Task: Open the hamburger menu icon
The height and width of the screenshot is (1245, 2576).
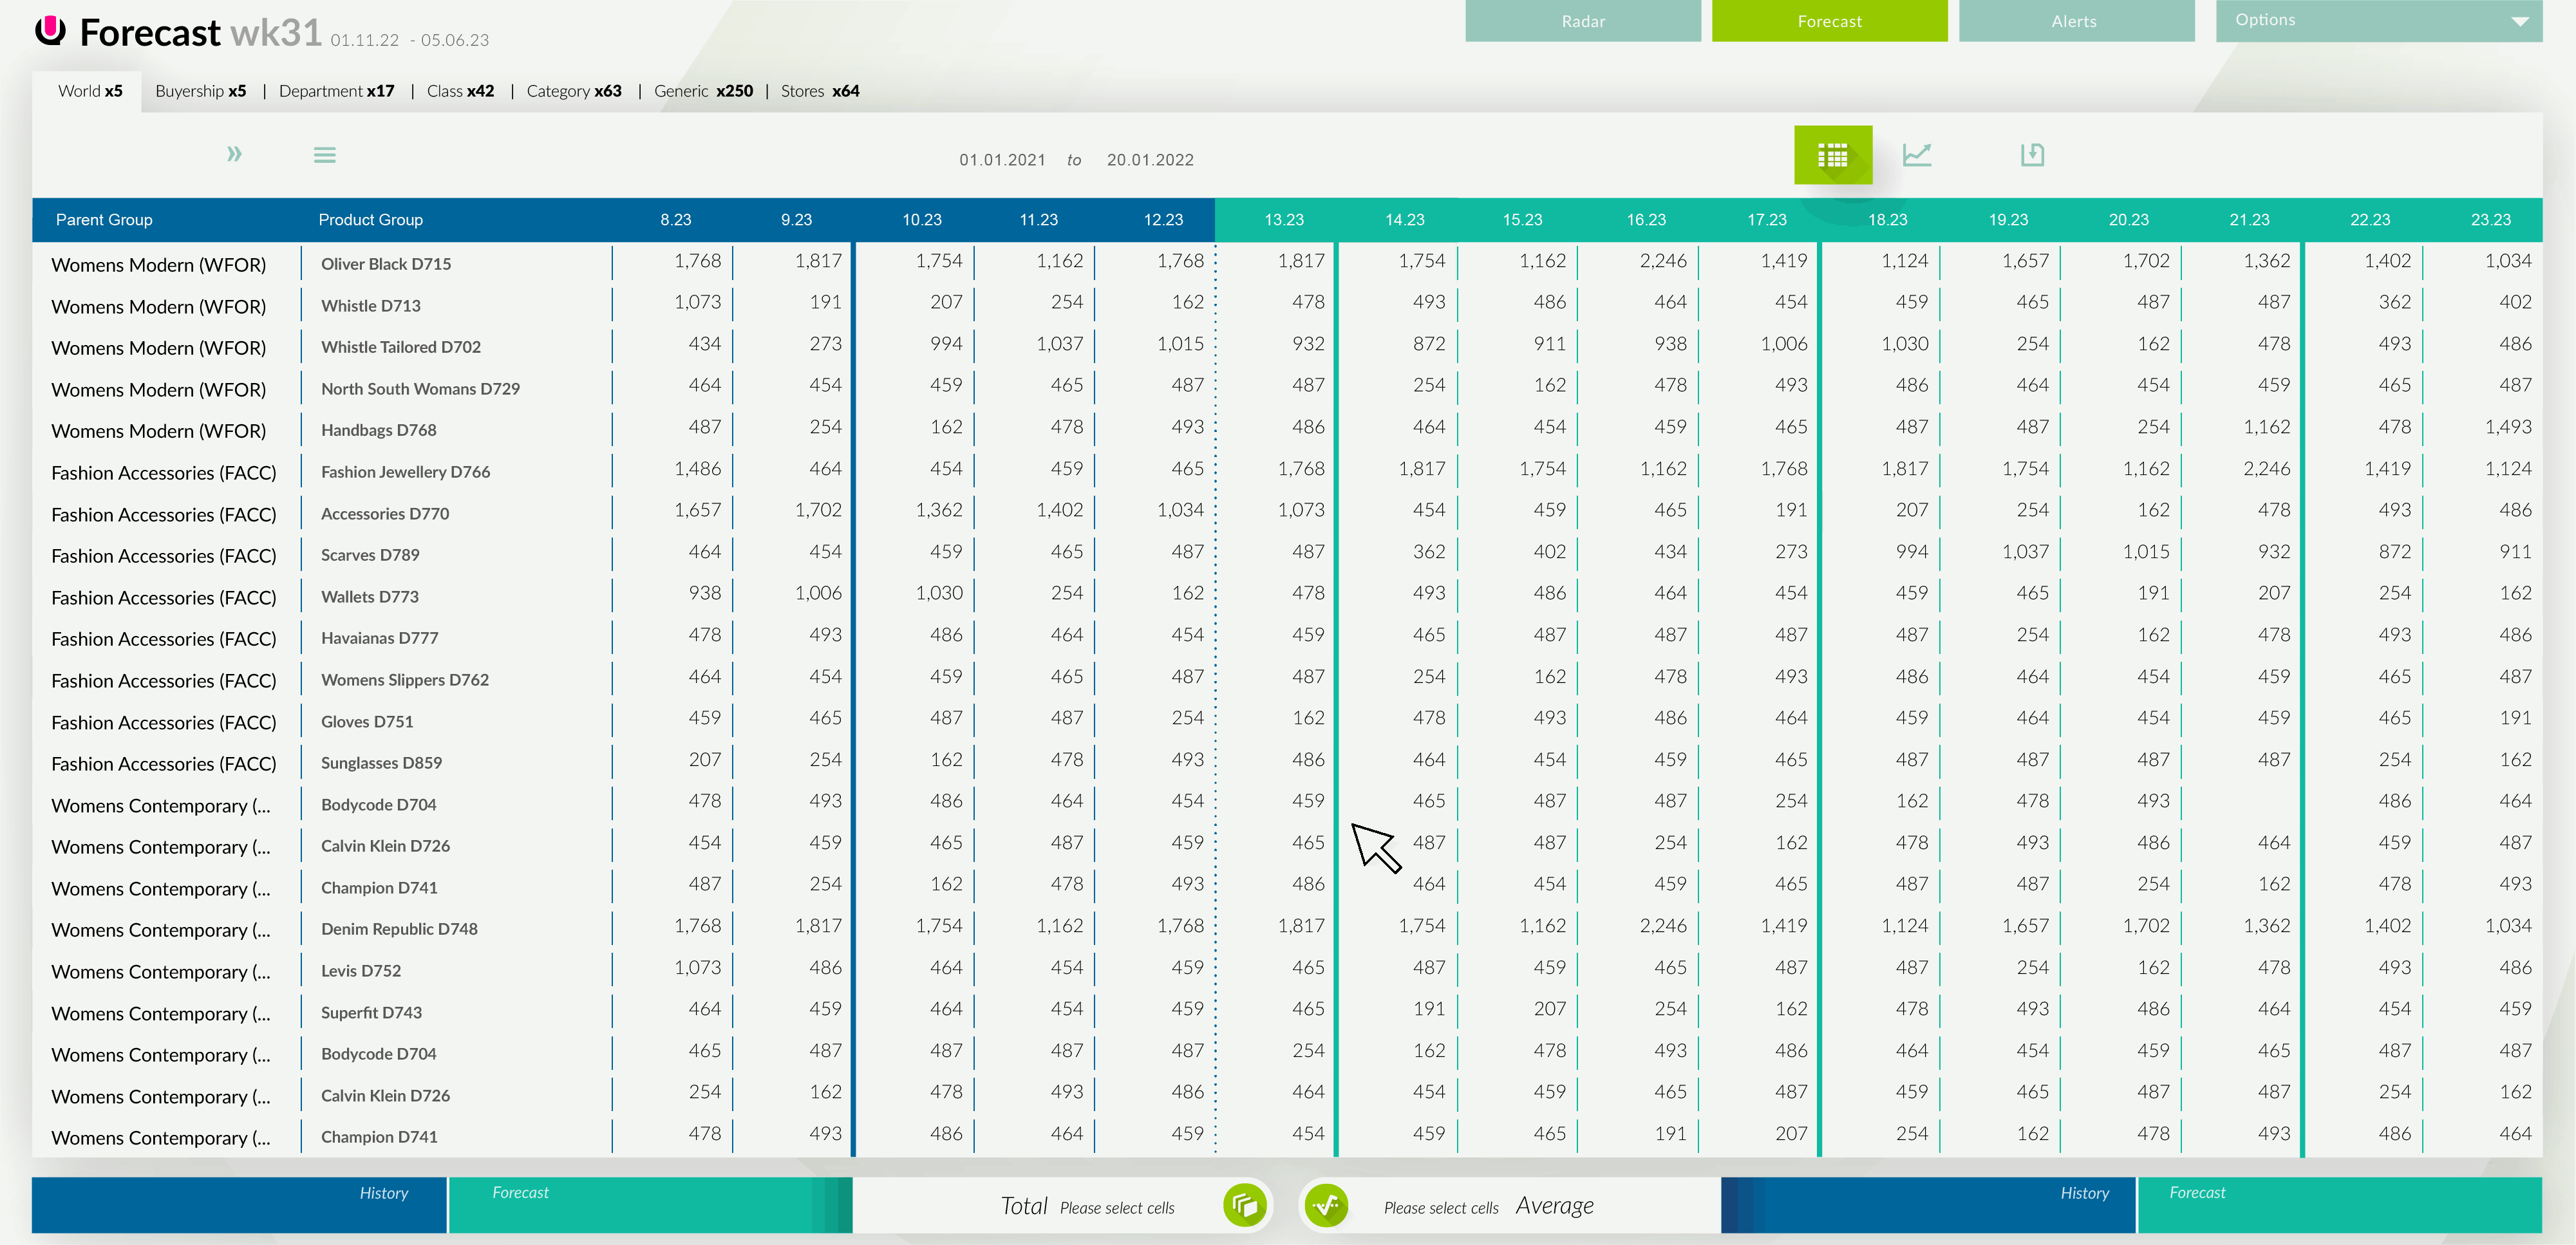Action: click(x=324, y=155)
